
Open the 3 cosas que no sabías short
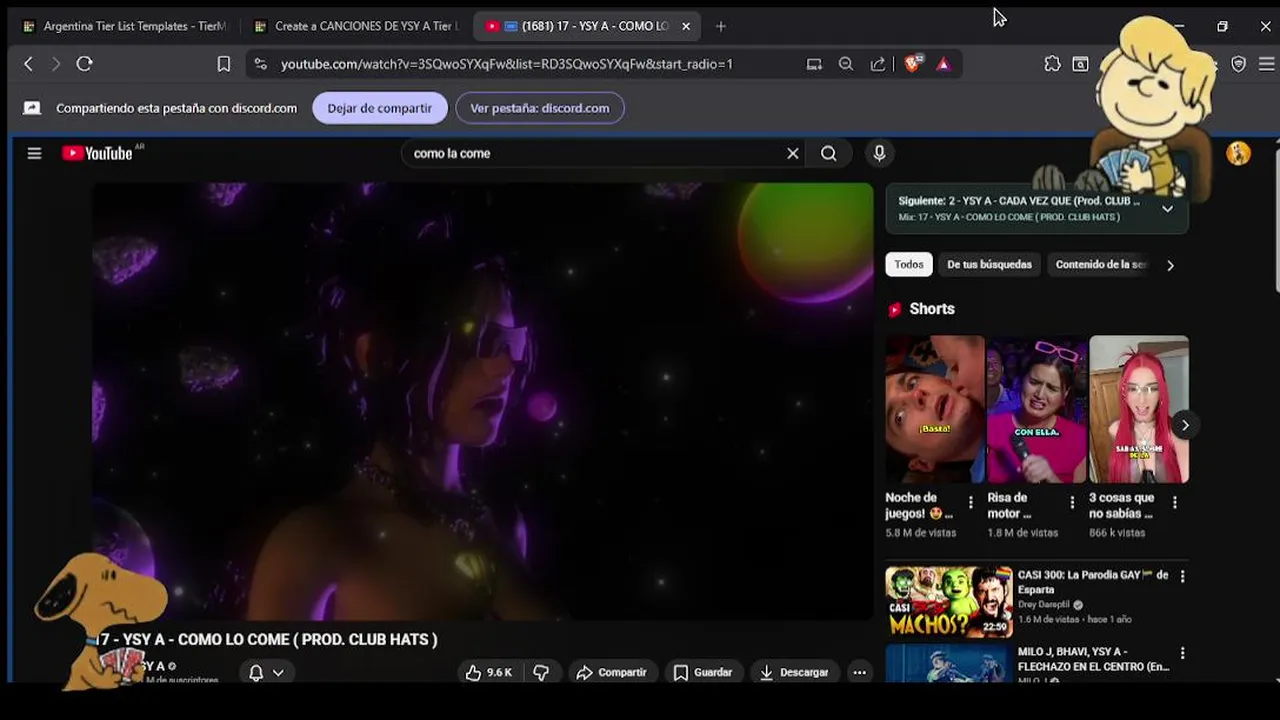coord(1139,409)
